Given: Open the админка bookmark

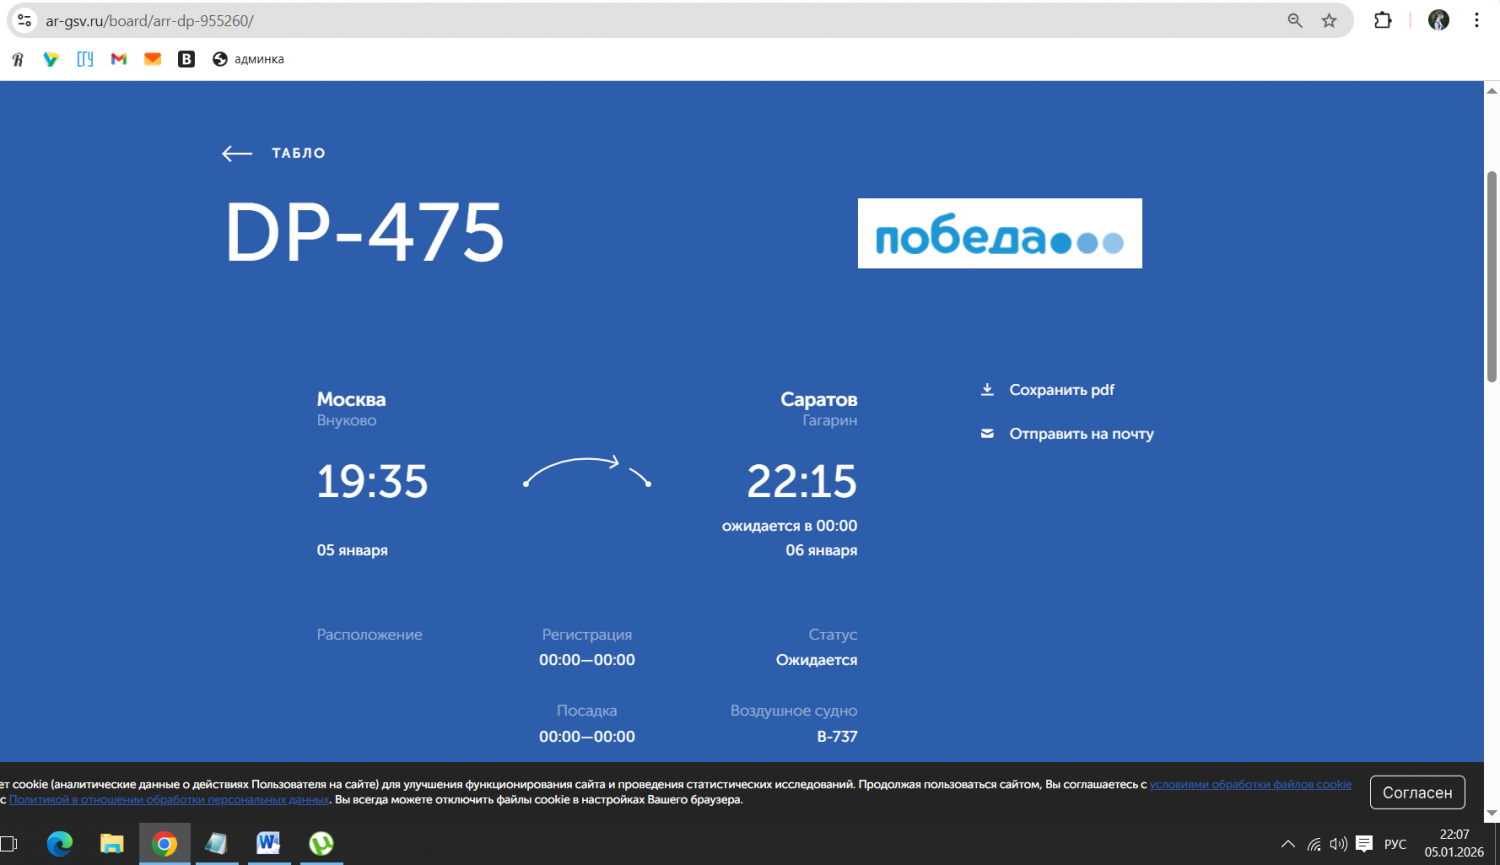Looking at the screenshot, I should pos(249,59).
